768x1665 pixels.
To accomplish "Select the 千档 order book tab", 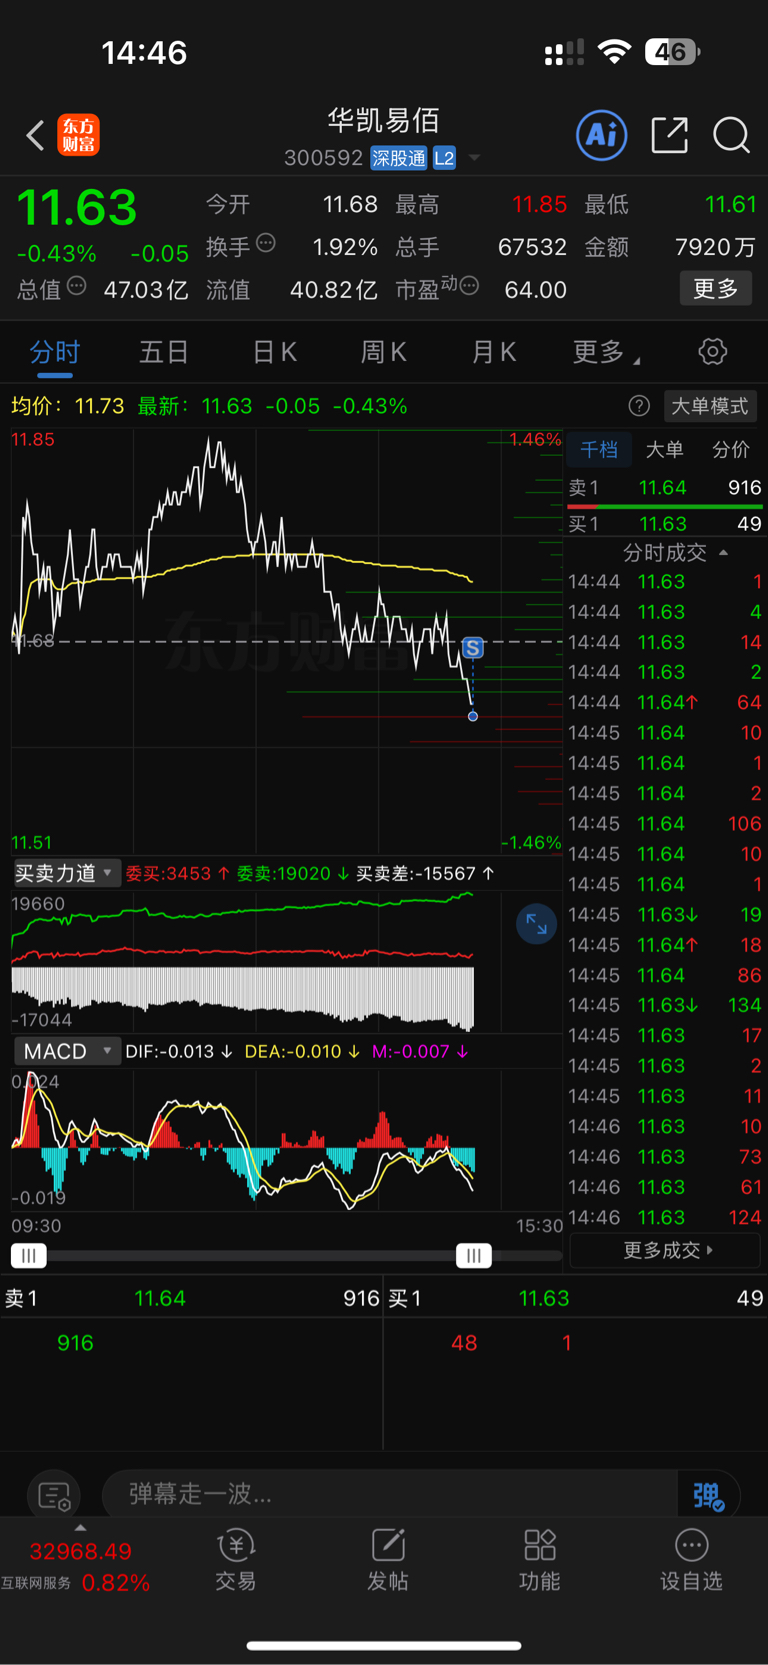I will coord(599,450).
